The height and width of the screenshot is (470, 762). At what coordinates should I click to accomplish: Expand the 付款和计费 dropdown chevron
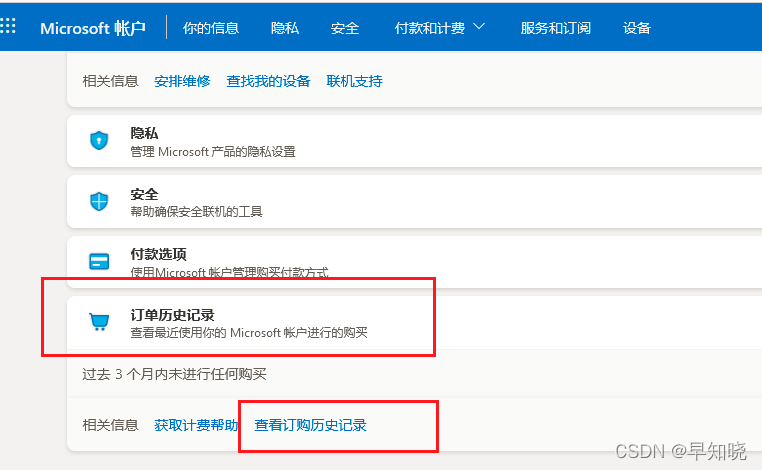[x=479, y=27]
